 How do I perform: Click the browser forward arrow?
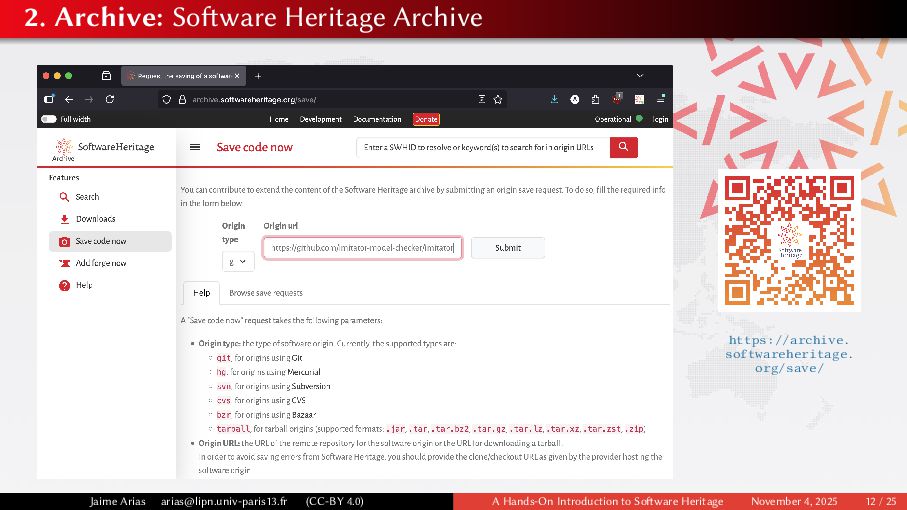(89, 99)
